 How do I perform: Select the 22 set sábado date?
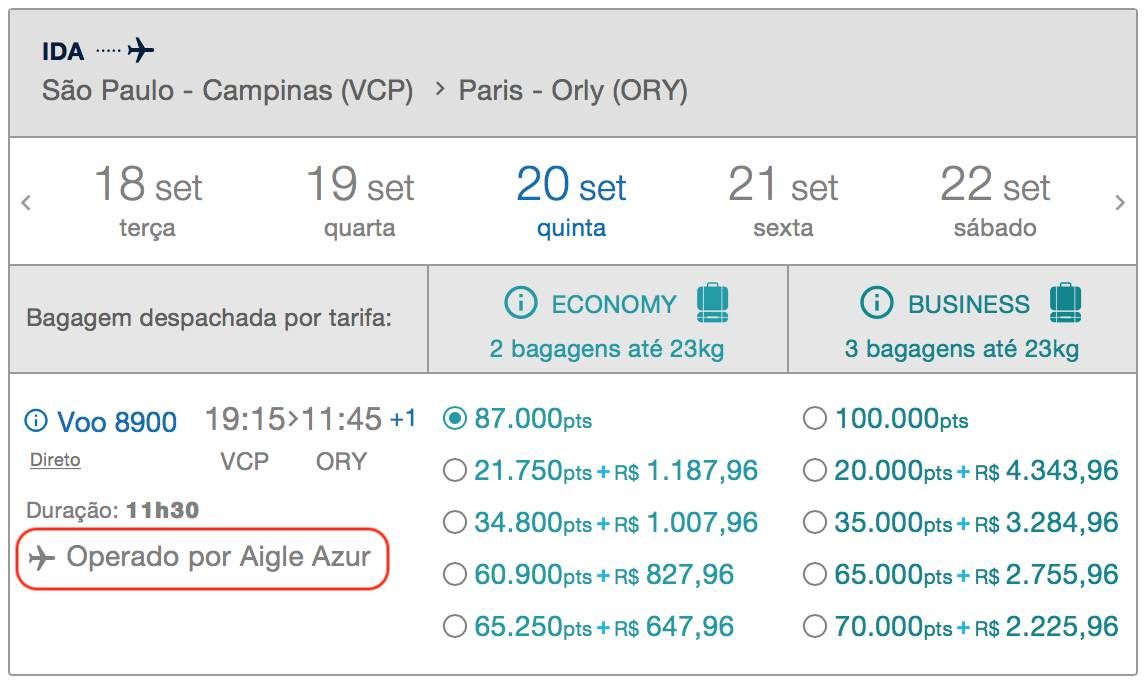(x=995, y=201)
